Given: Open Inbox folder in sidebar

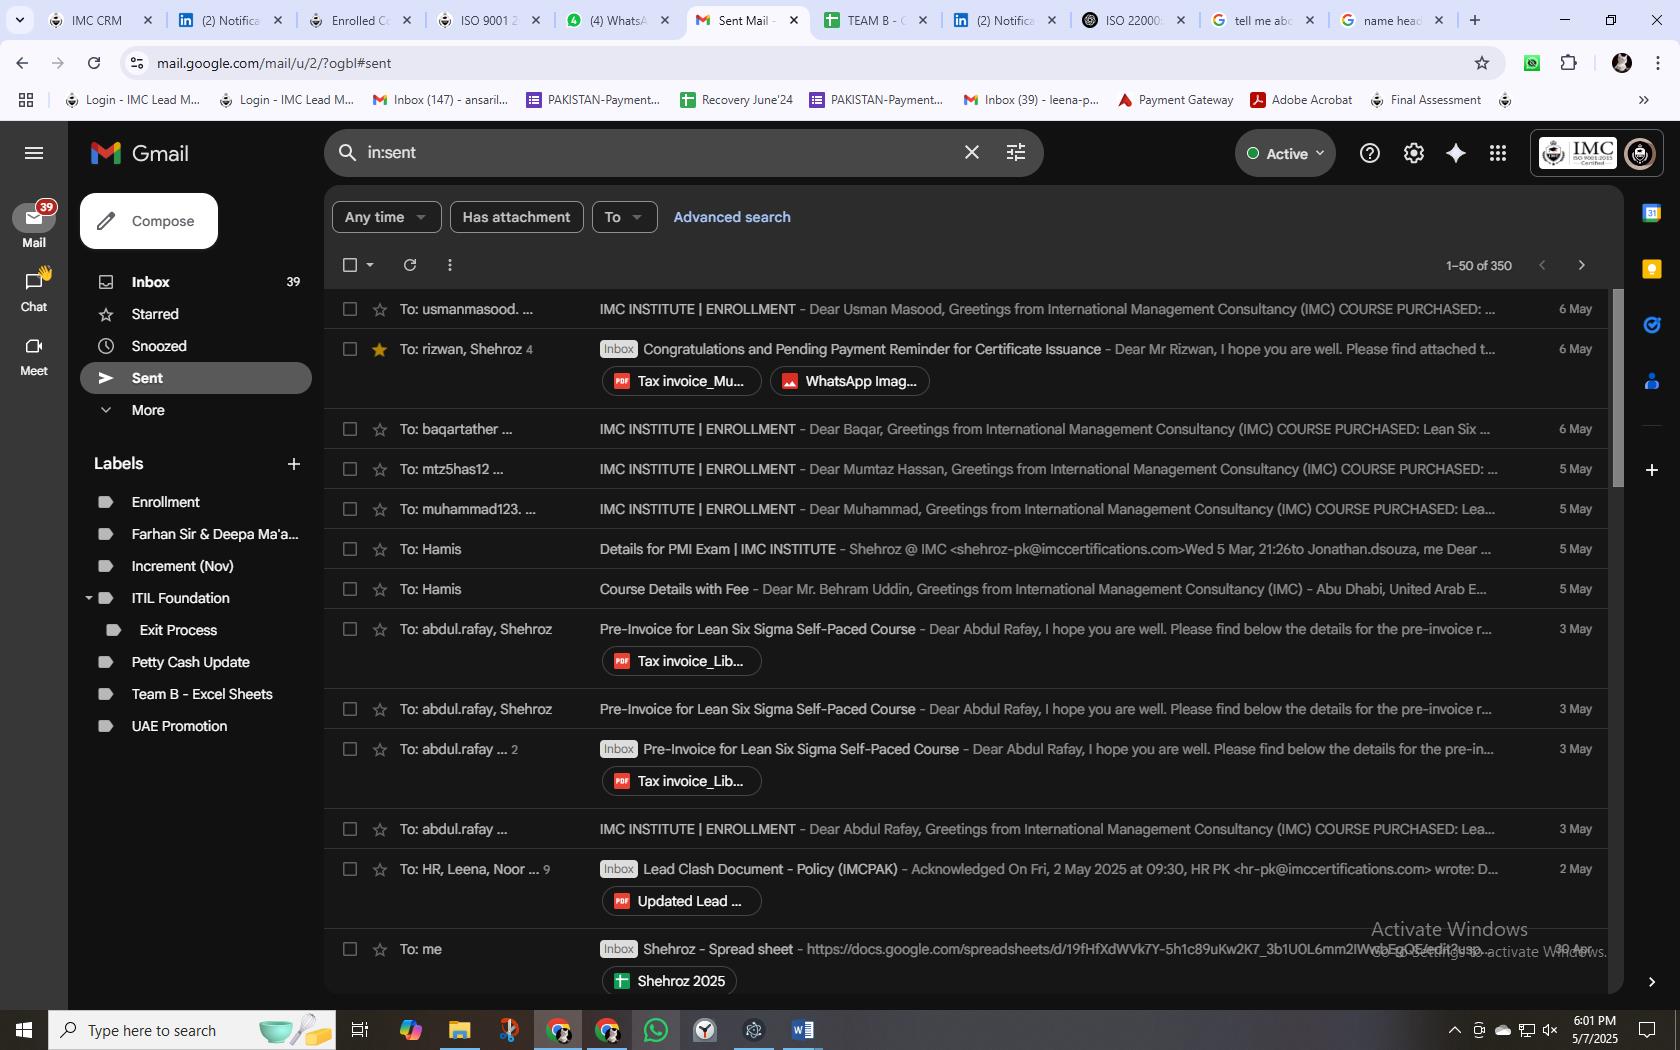Looking at the screenshot, I should (x=196, y=282).
